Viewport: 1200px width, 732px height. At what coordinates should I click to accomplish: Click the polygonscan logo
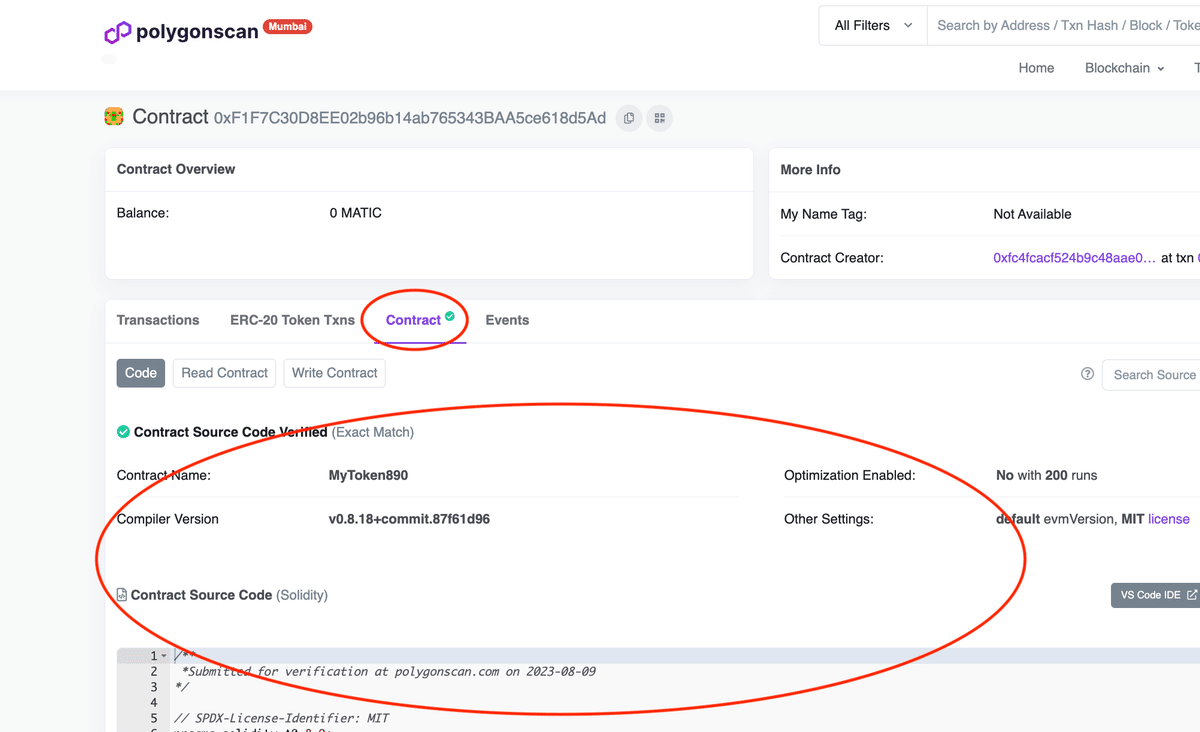(x=182, y=31)
